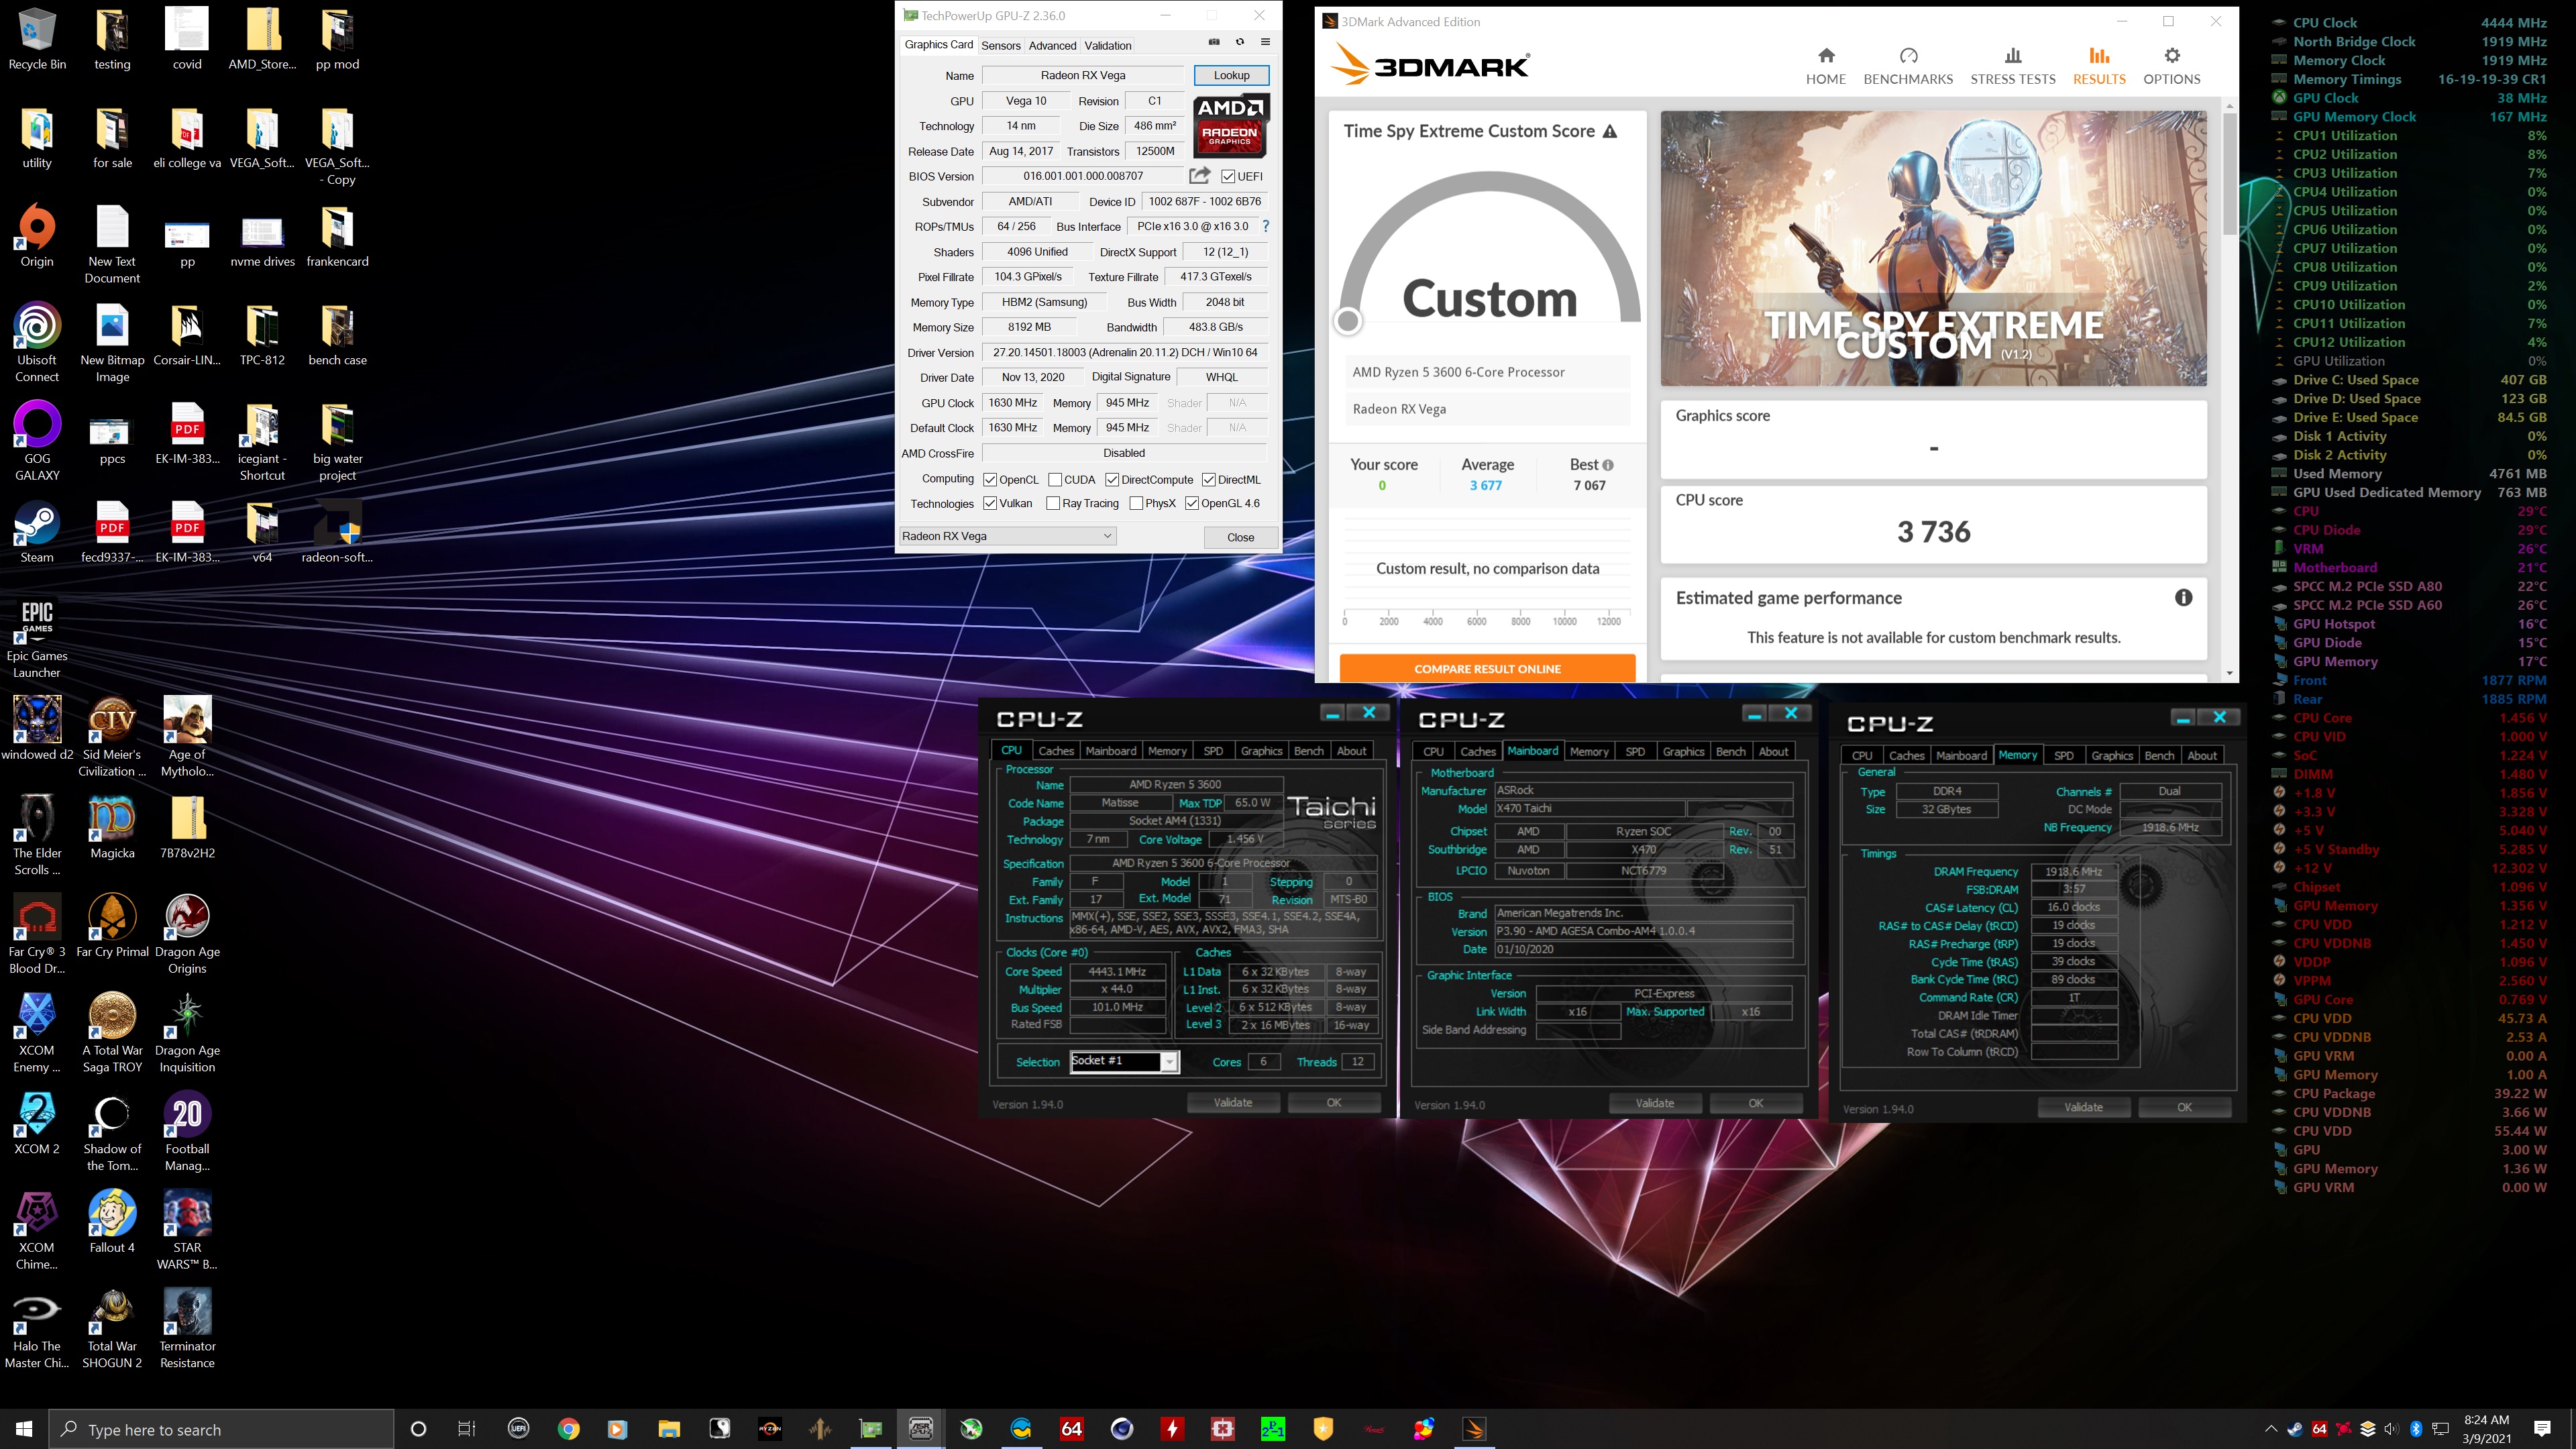The image size is (2576, 1449).
Task: Open the Steam desktop shortcut
Action: (x=37, y=532)
